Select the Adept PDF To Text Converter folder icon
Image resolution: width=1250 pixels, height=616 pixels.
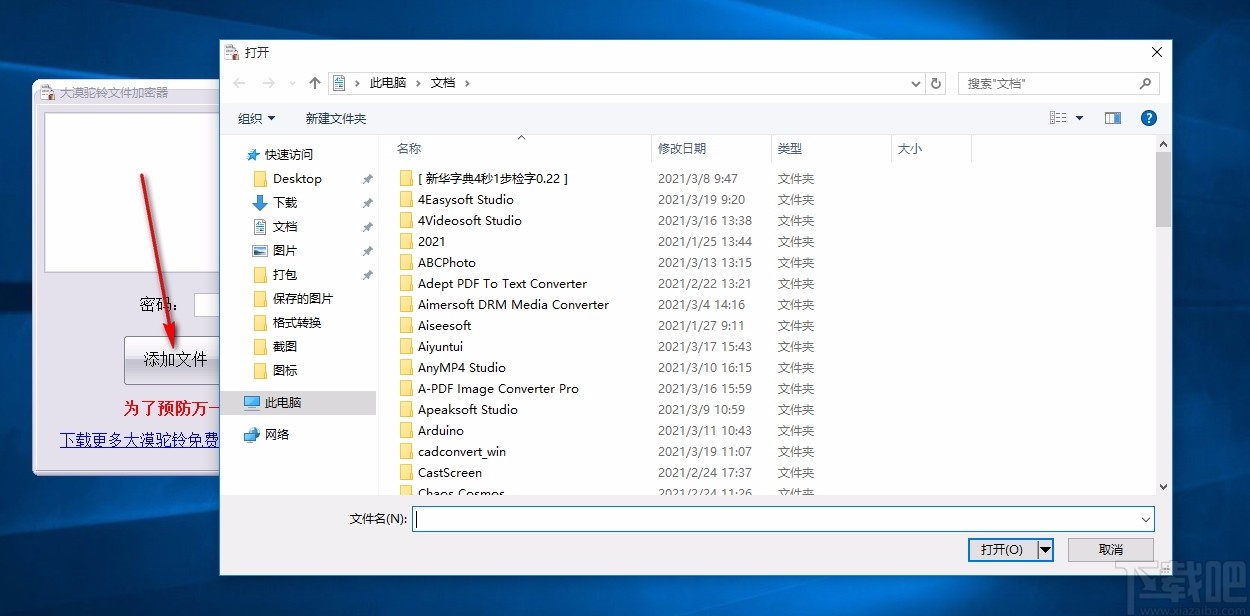pyautogui.click(x=405, y=283)
